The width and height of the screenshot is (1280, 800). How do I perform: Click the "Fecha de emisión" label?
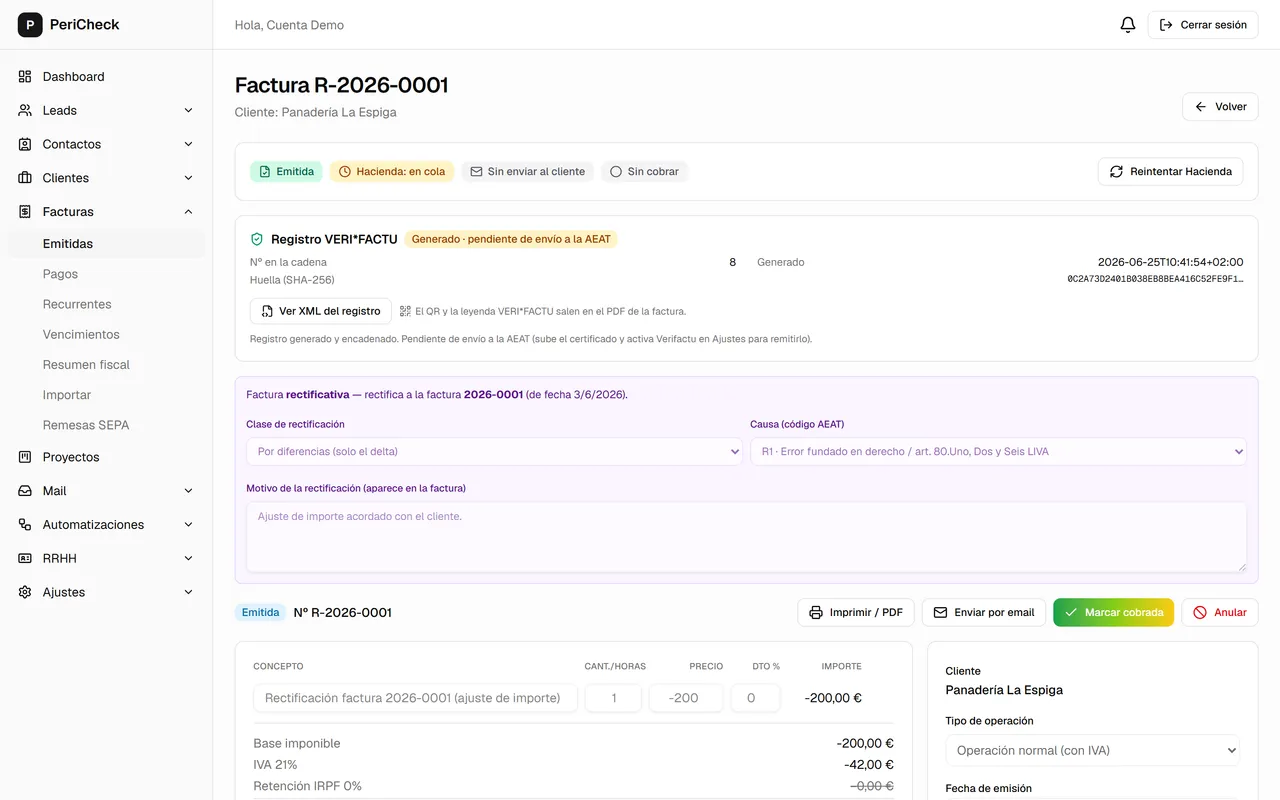tap(988, 789)
